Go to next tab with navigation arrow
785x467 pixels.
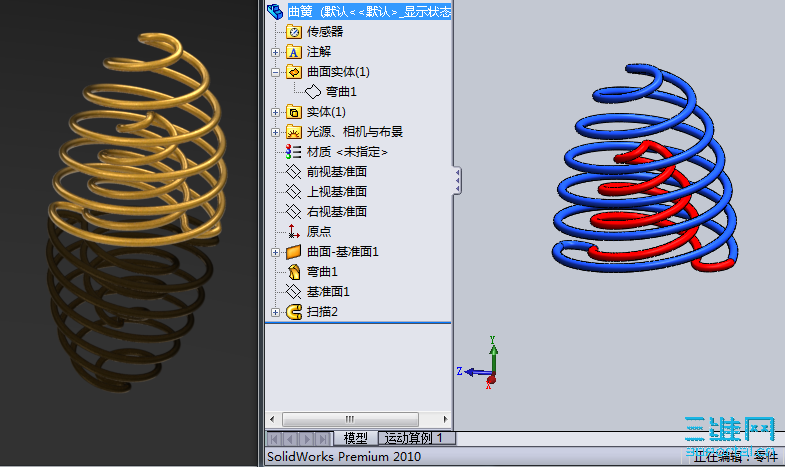[307, 439]
